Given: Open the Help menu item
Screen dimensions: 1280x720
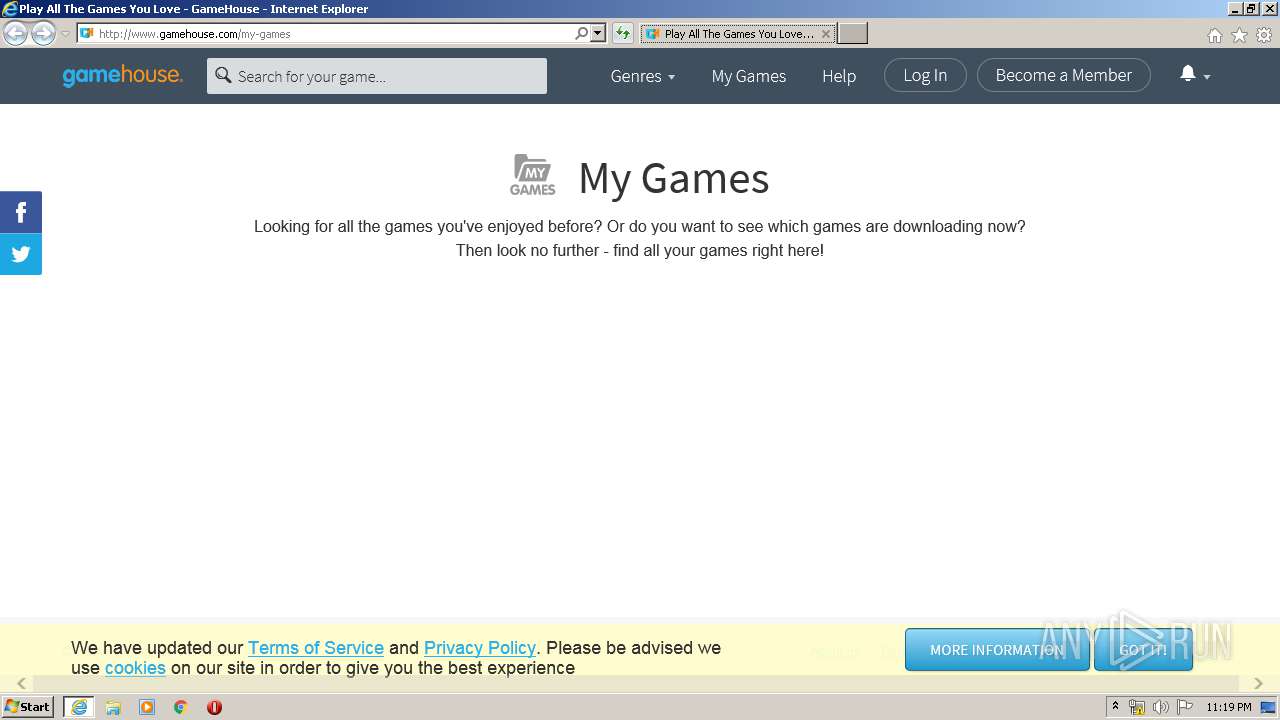Looking at the screenshot, I should pyautogui.click(x=839, y=76).
